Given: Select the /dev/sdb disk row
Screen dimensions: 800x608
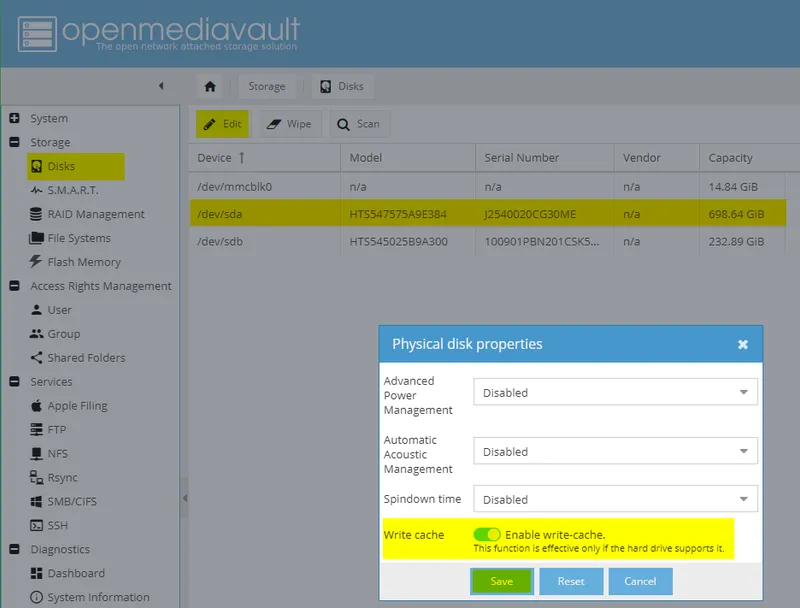Looking at the screenshot, I should [263, 241].
